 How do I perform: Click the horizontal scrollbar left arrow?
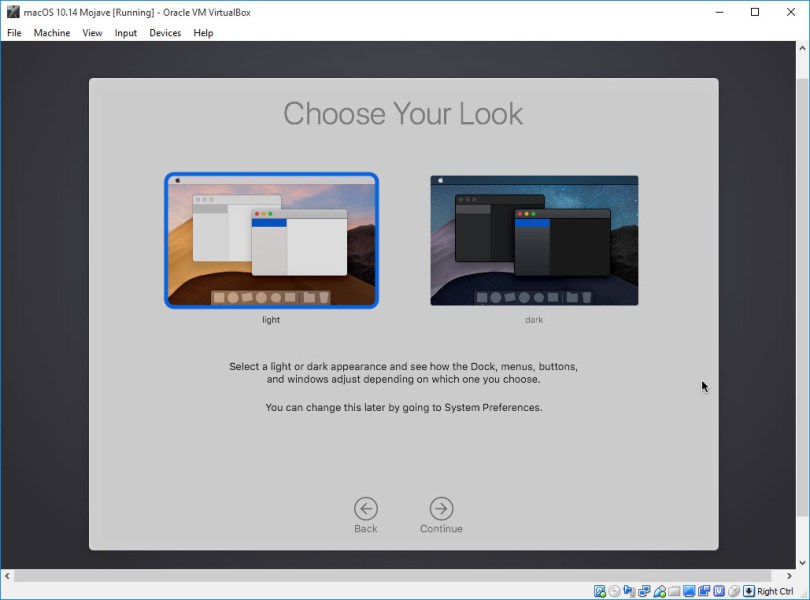7,576
